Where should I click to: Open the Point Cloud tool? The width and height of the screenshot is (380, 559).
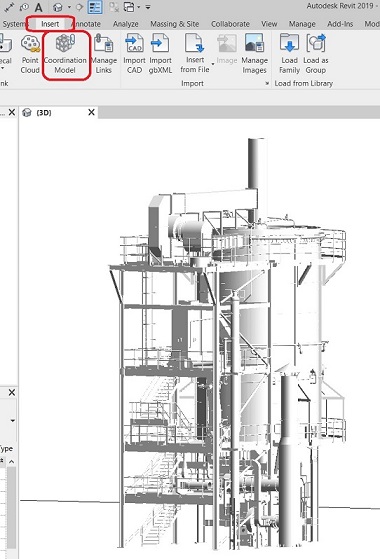(x=30, y=55)
